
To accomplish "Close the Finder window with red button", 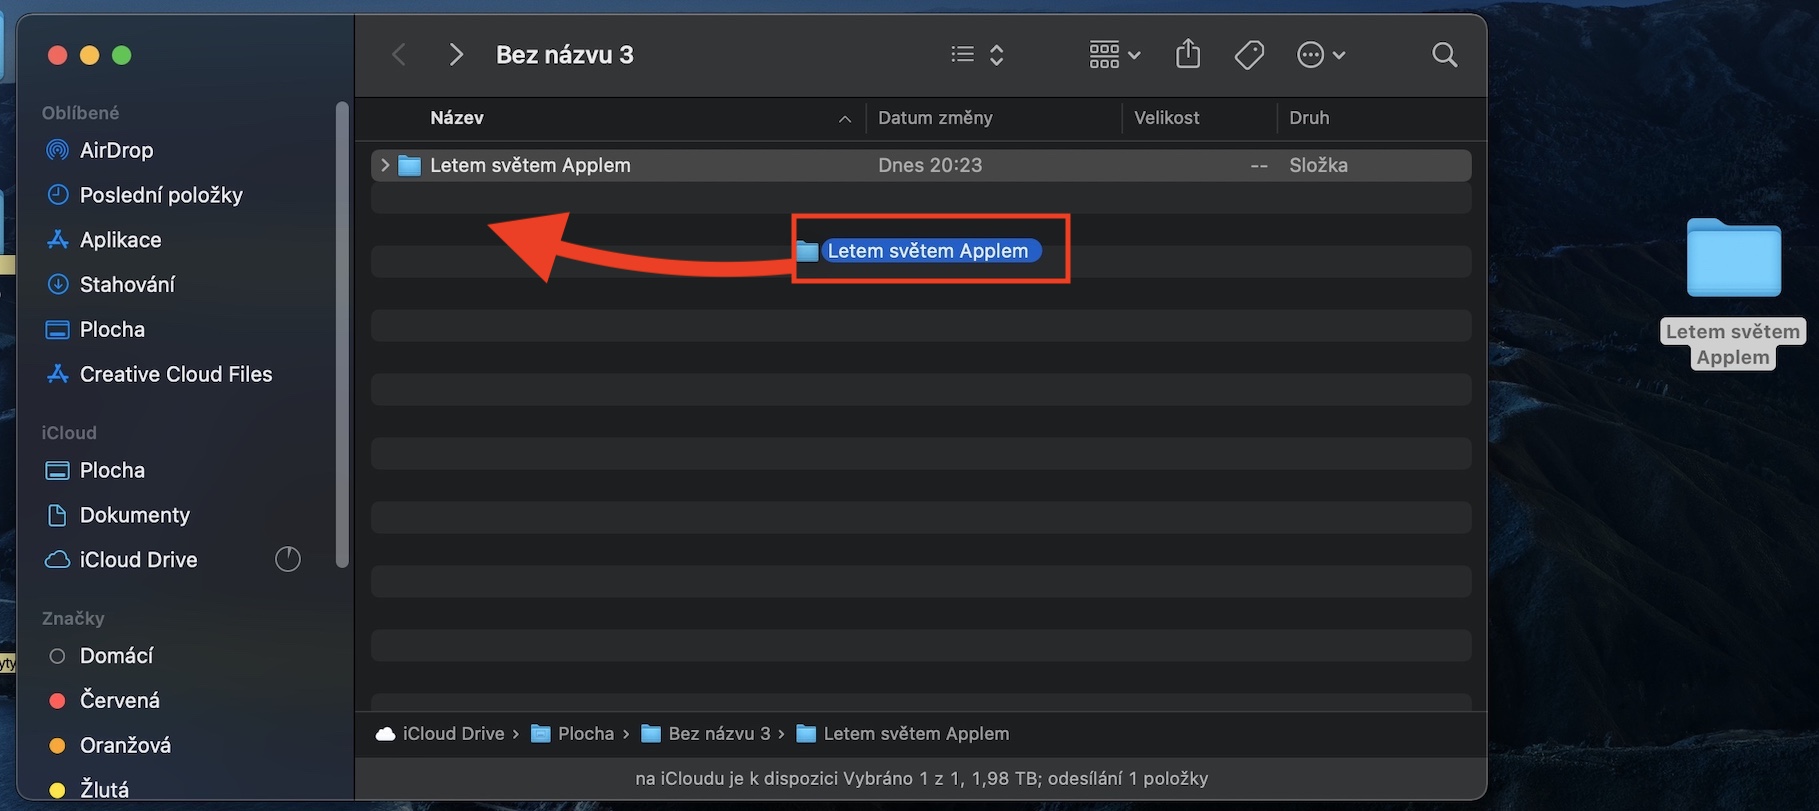I will (58, 55).
